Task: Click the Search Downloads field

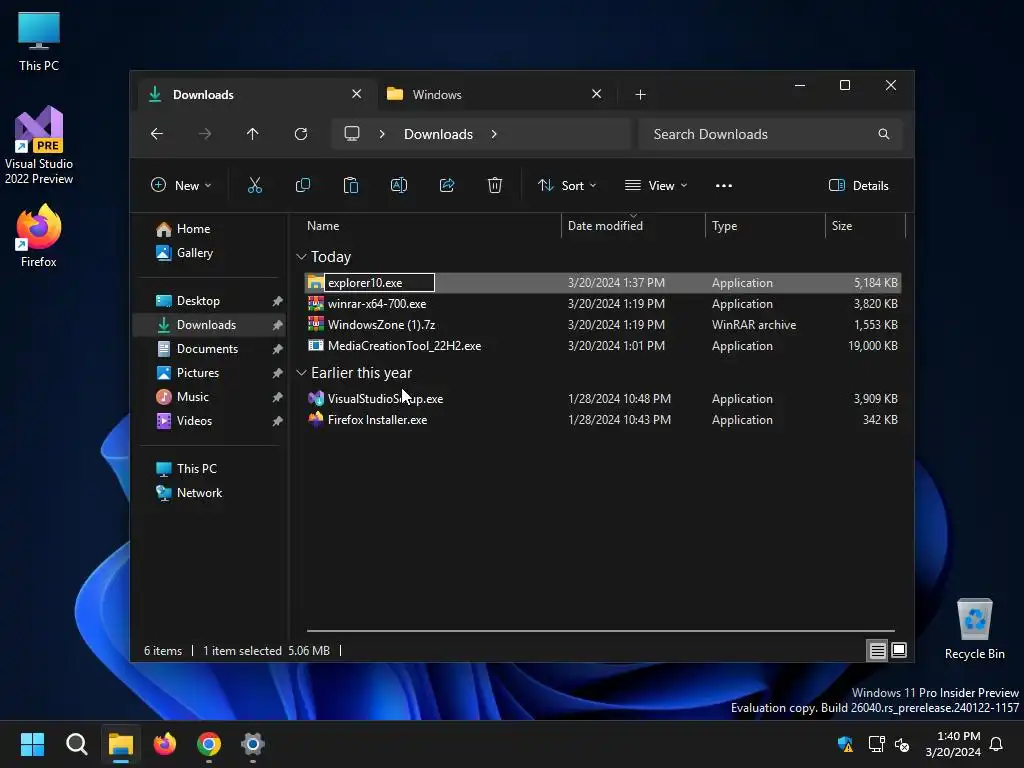Action: [771, 134]
